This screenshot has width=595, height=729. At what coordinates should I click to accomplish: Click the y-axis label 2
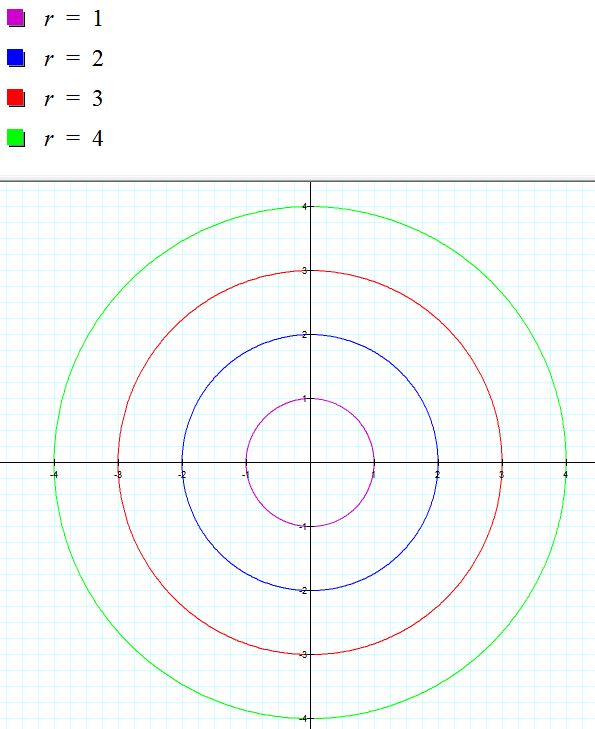[x=304, y=335]
